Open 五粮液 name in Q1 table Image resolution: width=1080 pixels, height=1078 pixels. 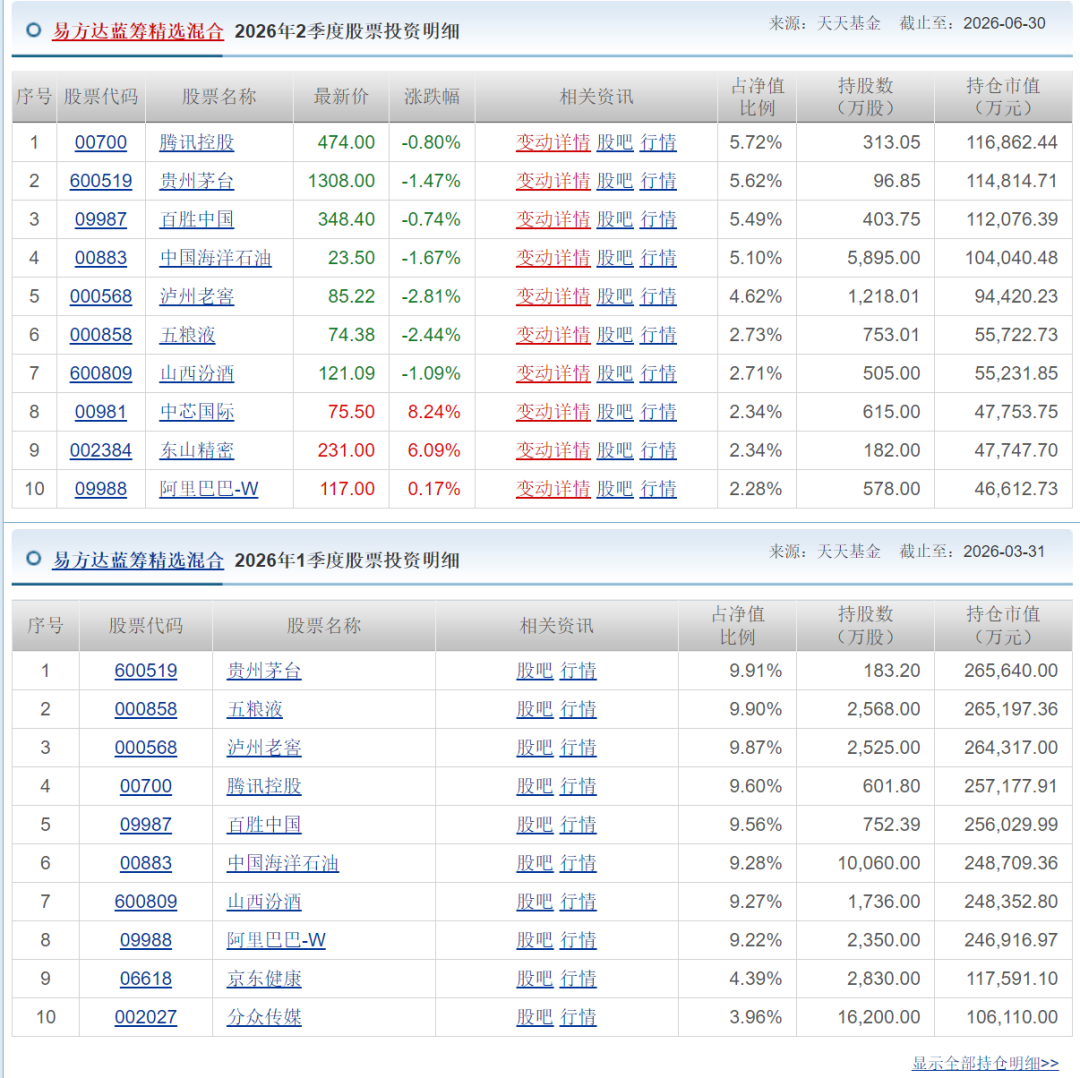pyautogui.click(x=255, y=709)
